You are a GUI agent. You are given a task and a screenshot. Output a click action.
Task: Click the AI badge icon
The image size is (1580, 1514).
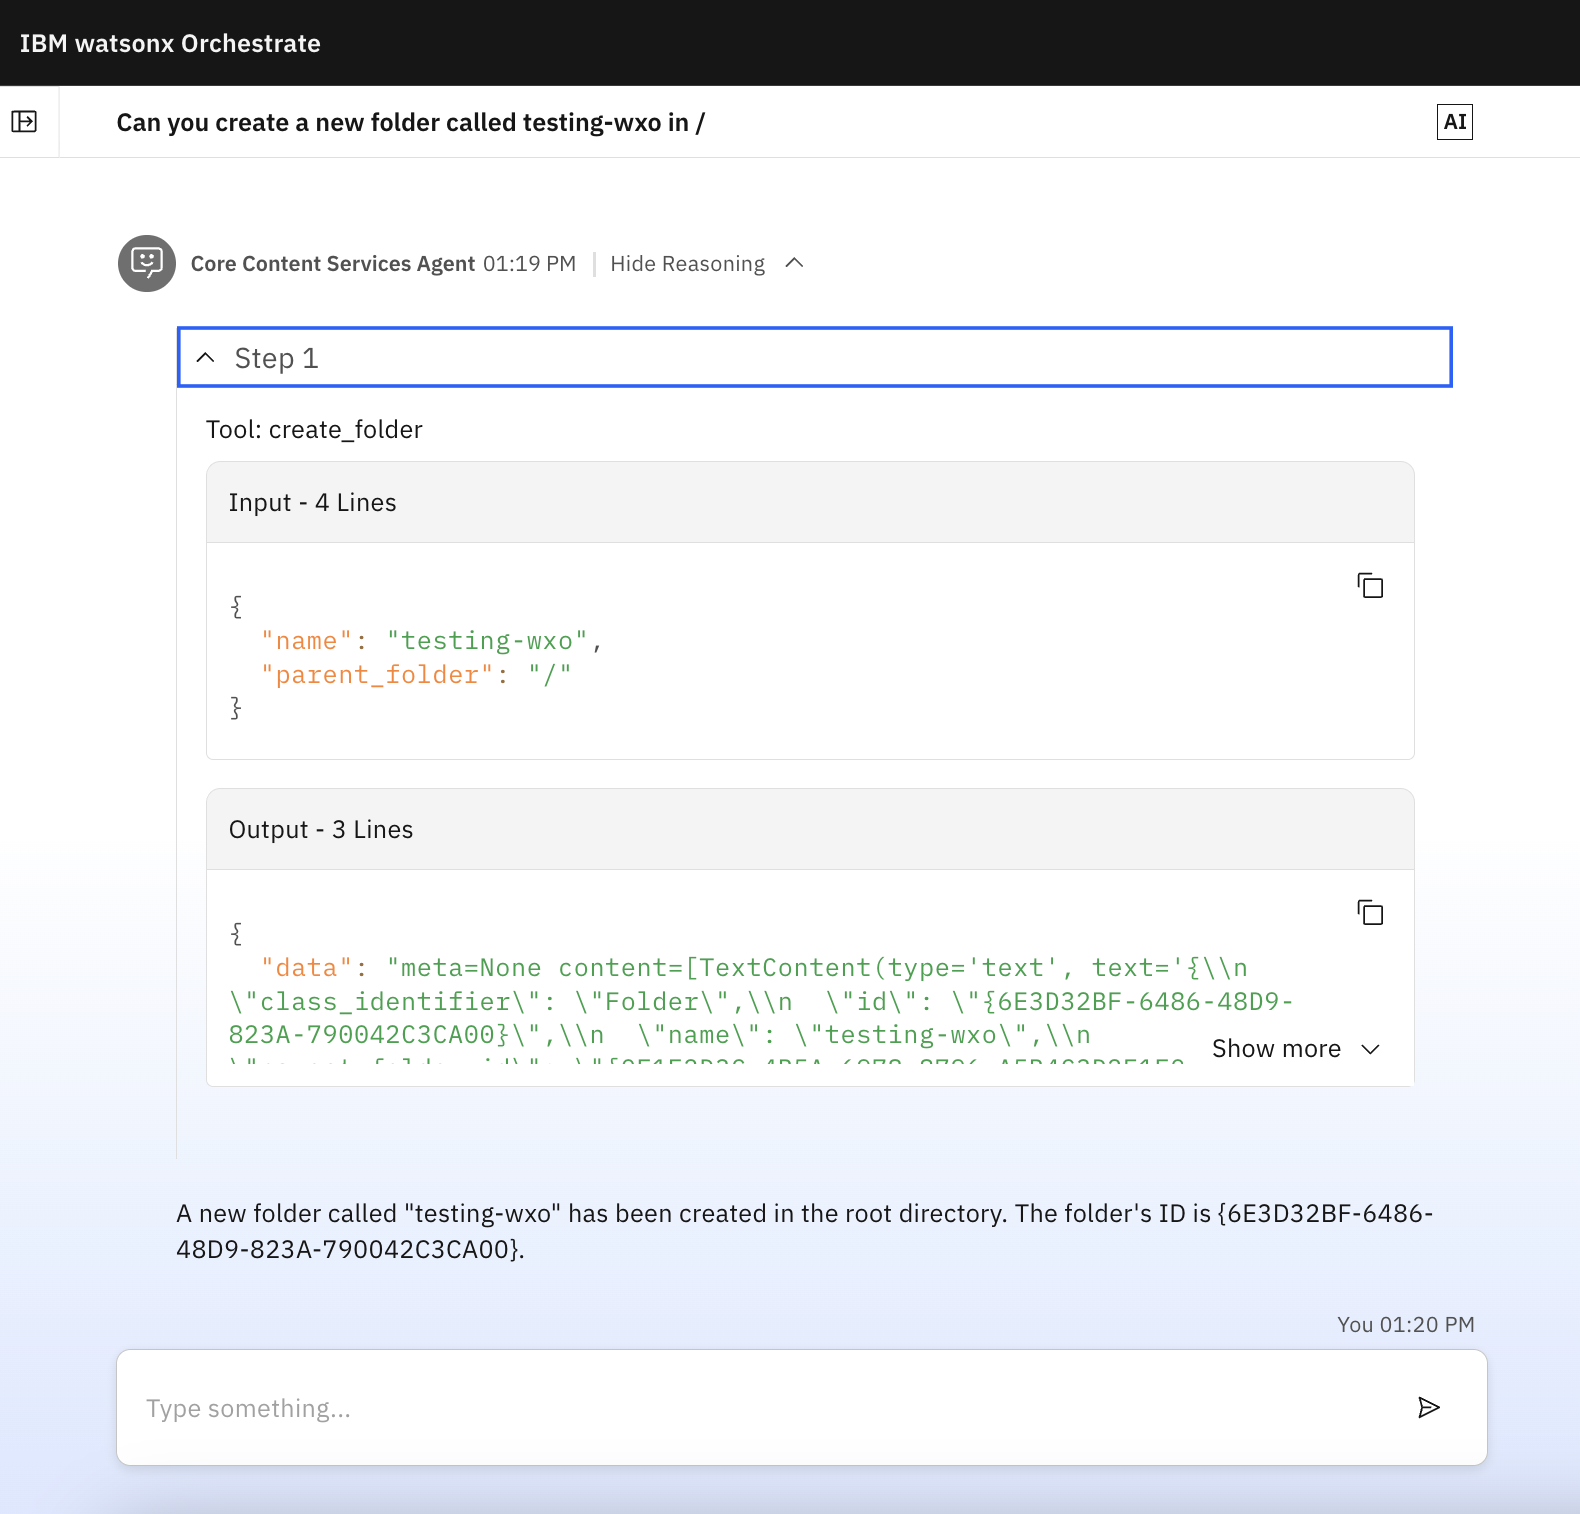pos(1454,122)
